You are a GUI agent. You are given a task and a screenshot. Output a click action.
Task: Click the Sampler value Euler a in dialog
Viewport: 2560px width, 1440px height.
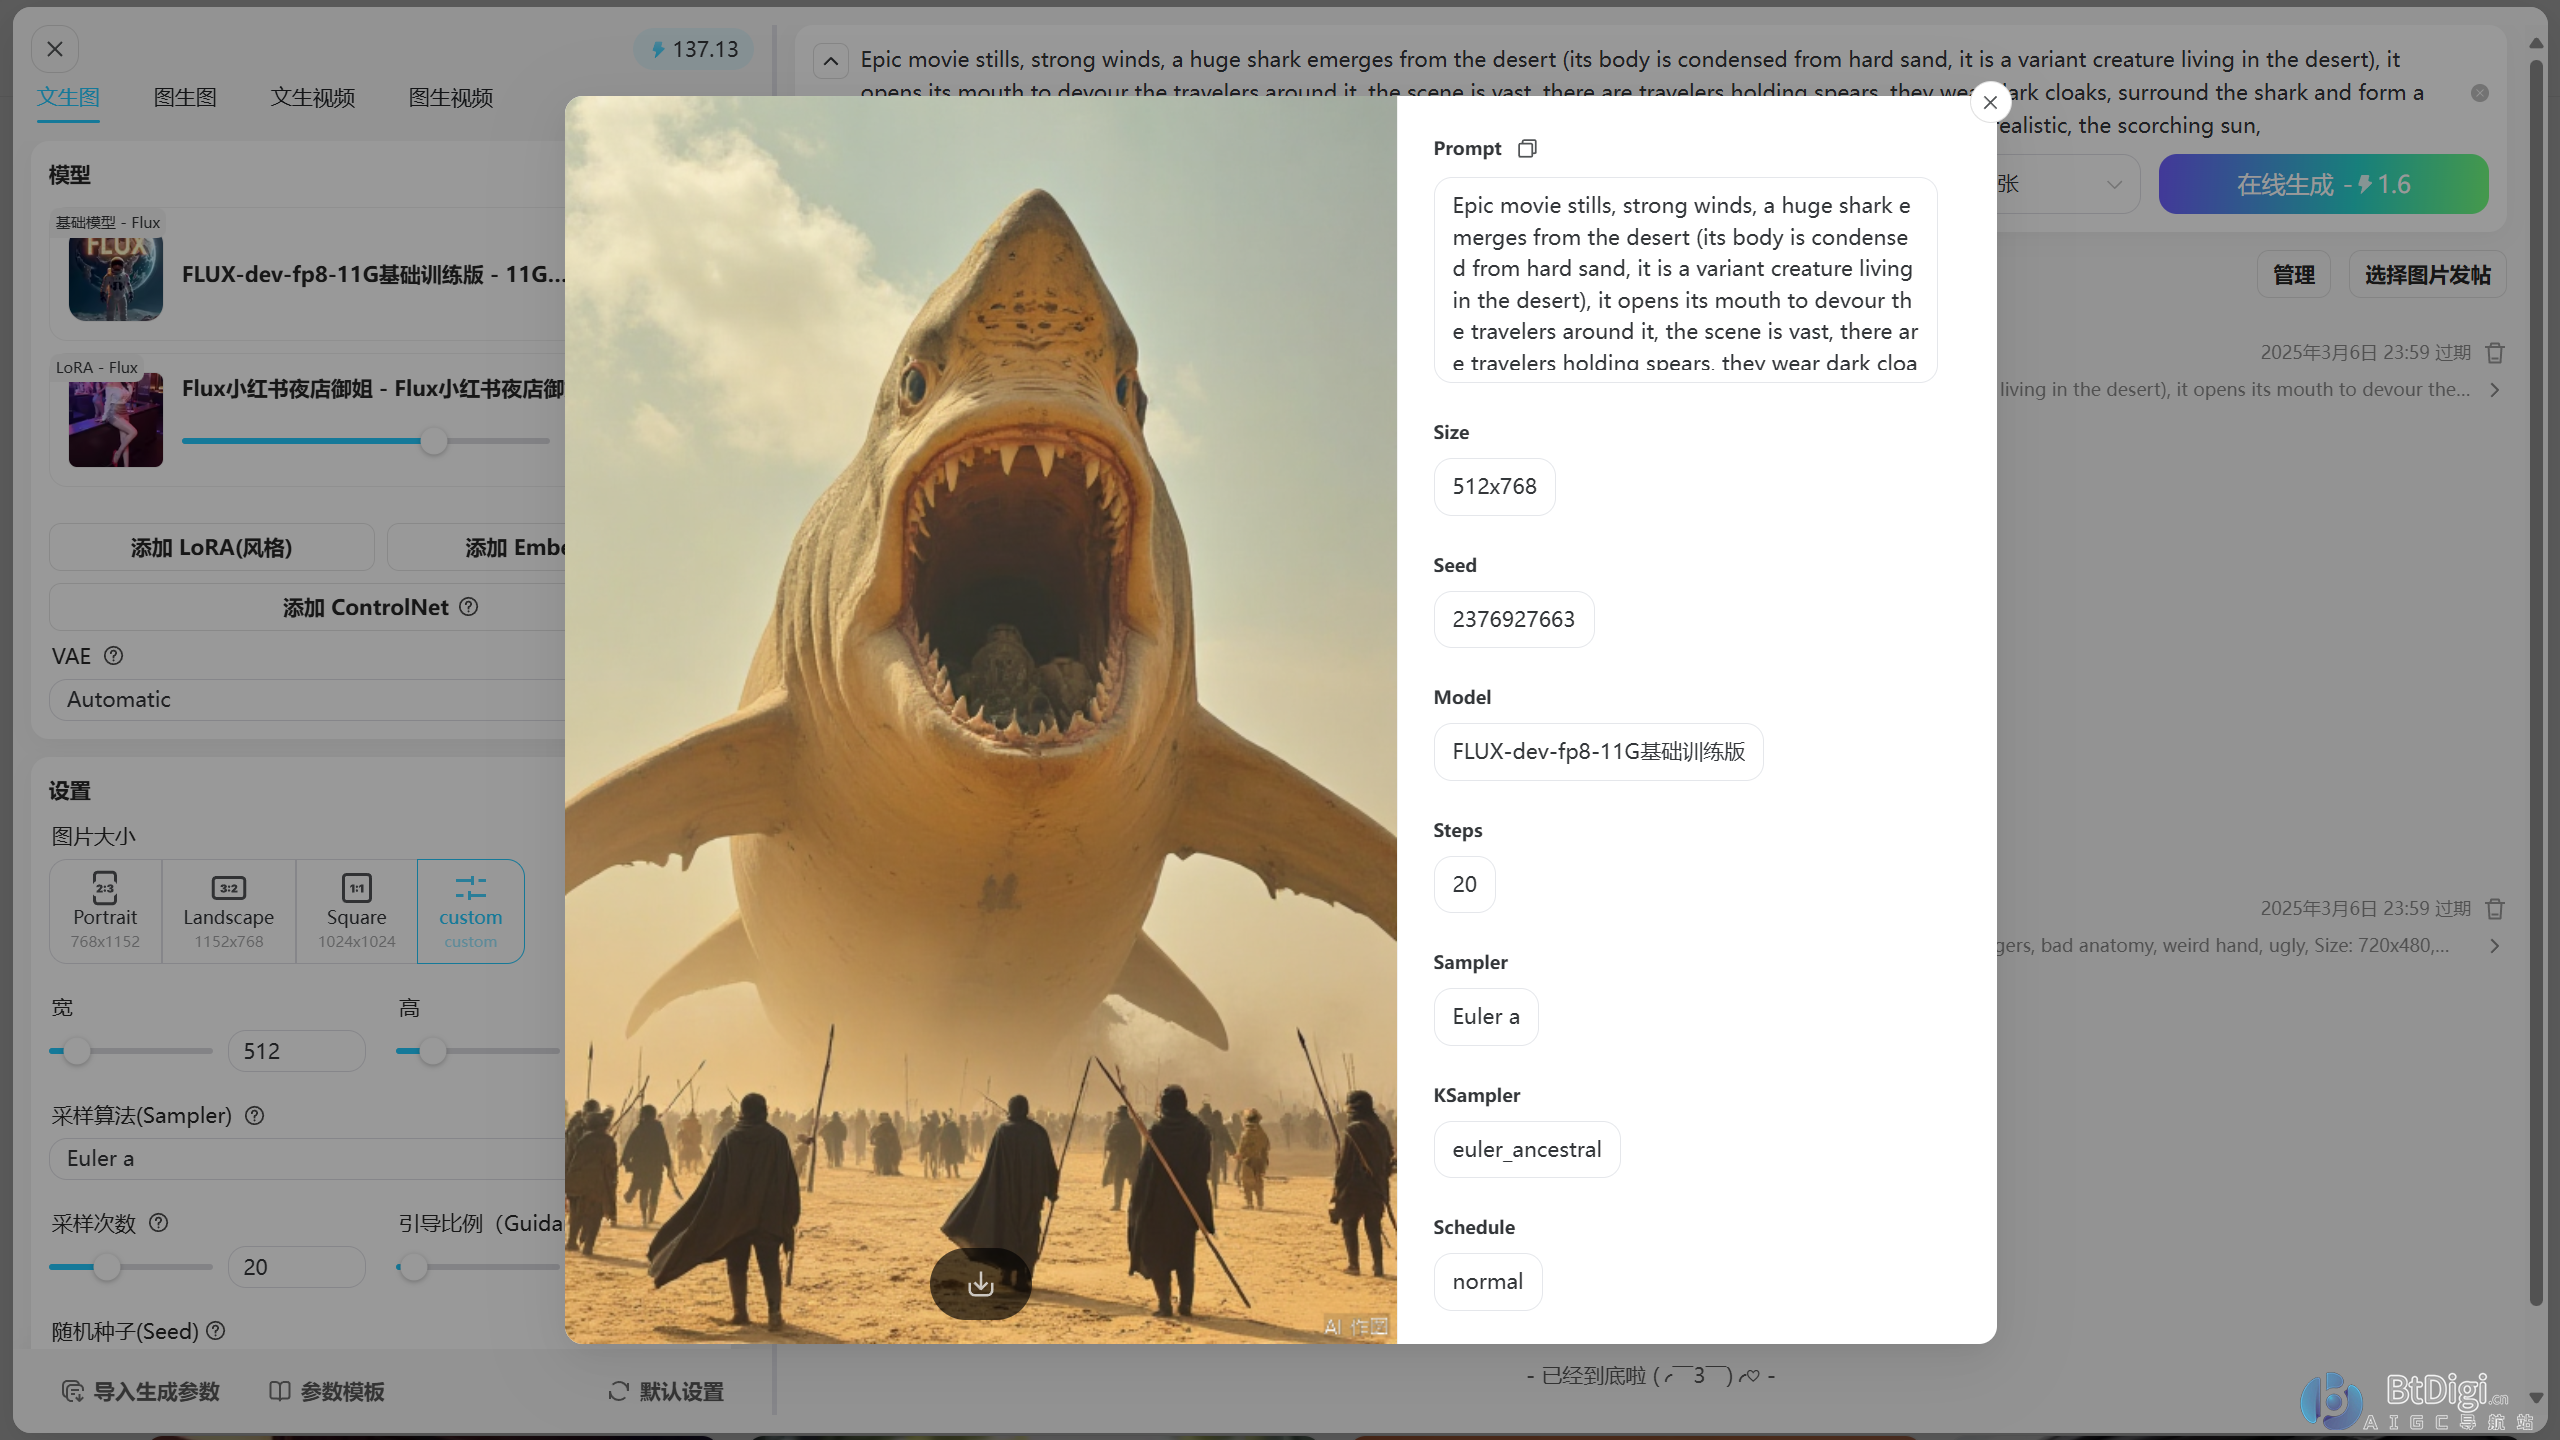click(1485, 1017)
